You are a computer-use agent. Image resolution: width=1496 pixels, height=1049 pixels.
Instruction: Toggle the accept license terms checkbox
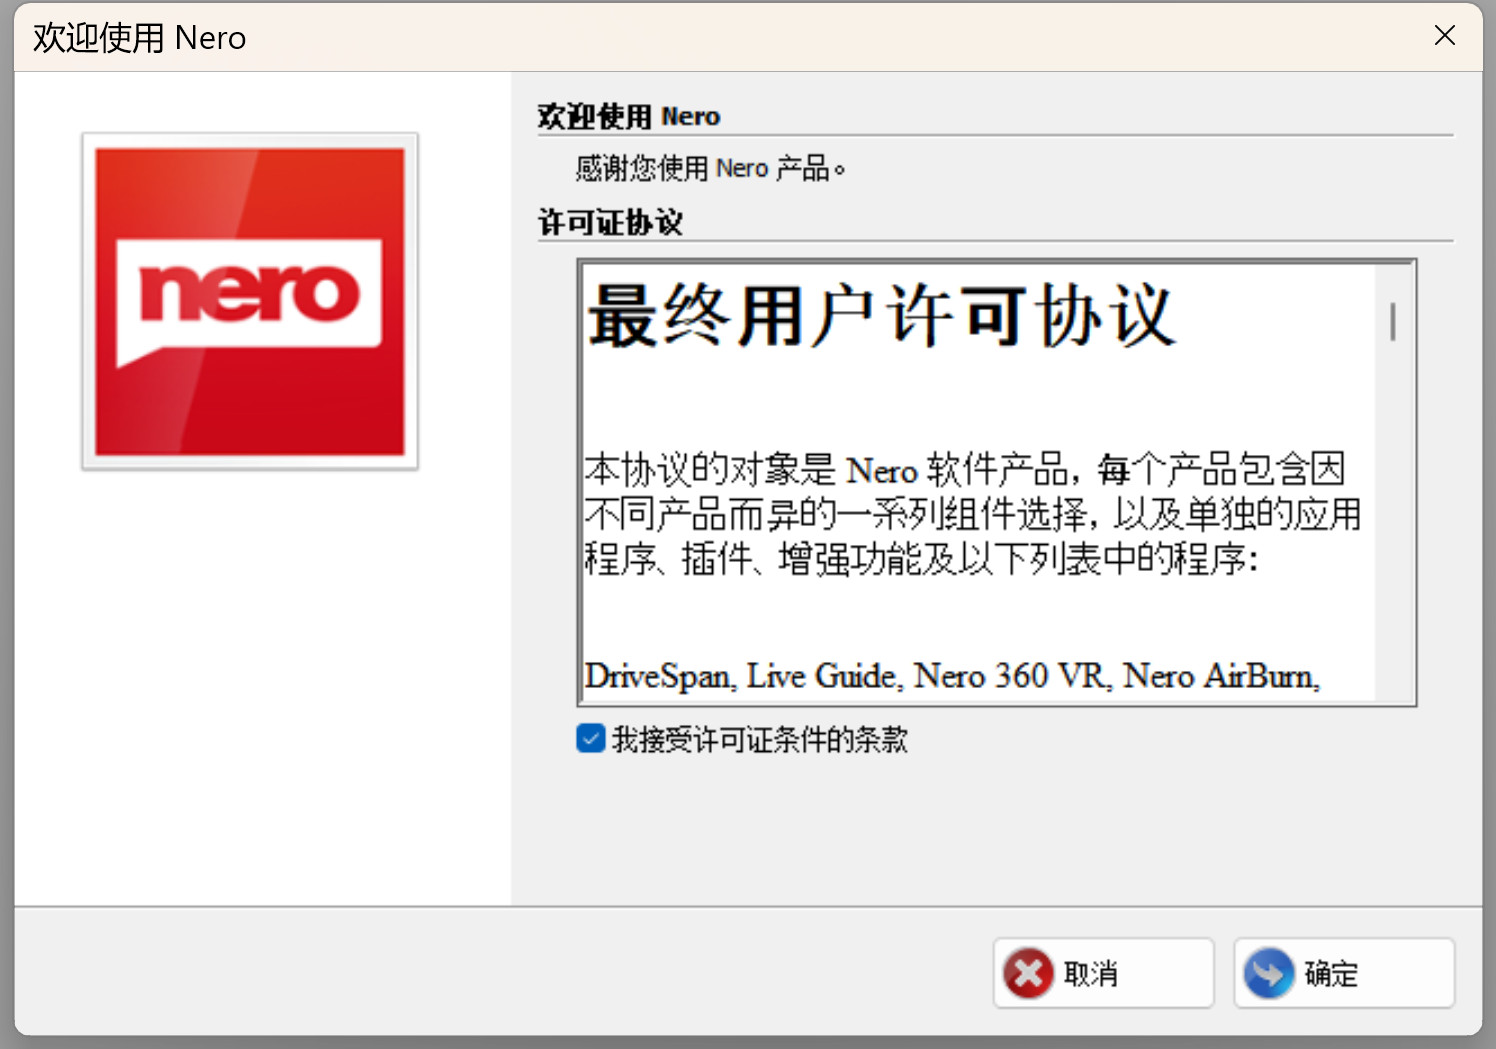[x=591, y=739]
